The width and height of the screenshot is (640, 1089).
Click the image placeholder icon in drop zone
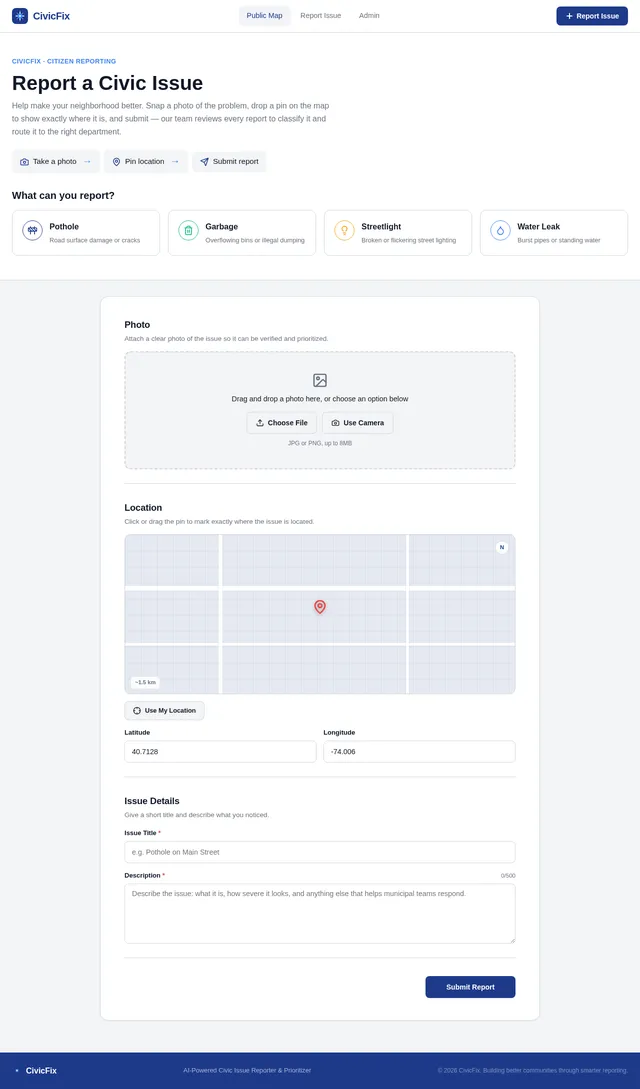pos(319,381)
